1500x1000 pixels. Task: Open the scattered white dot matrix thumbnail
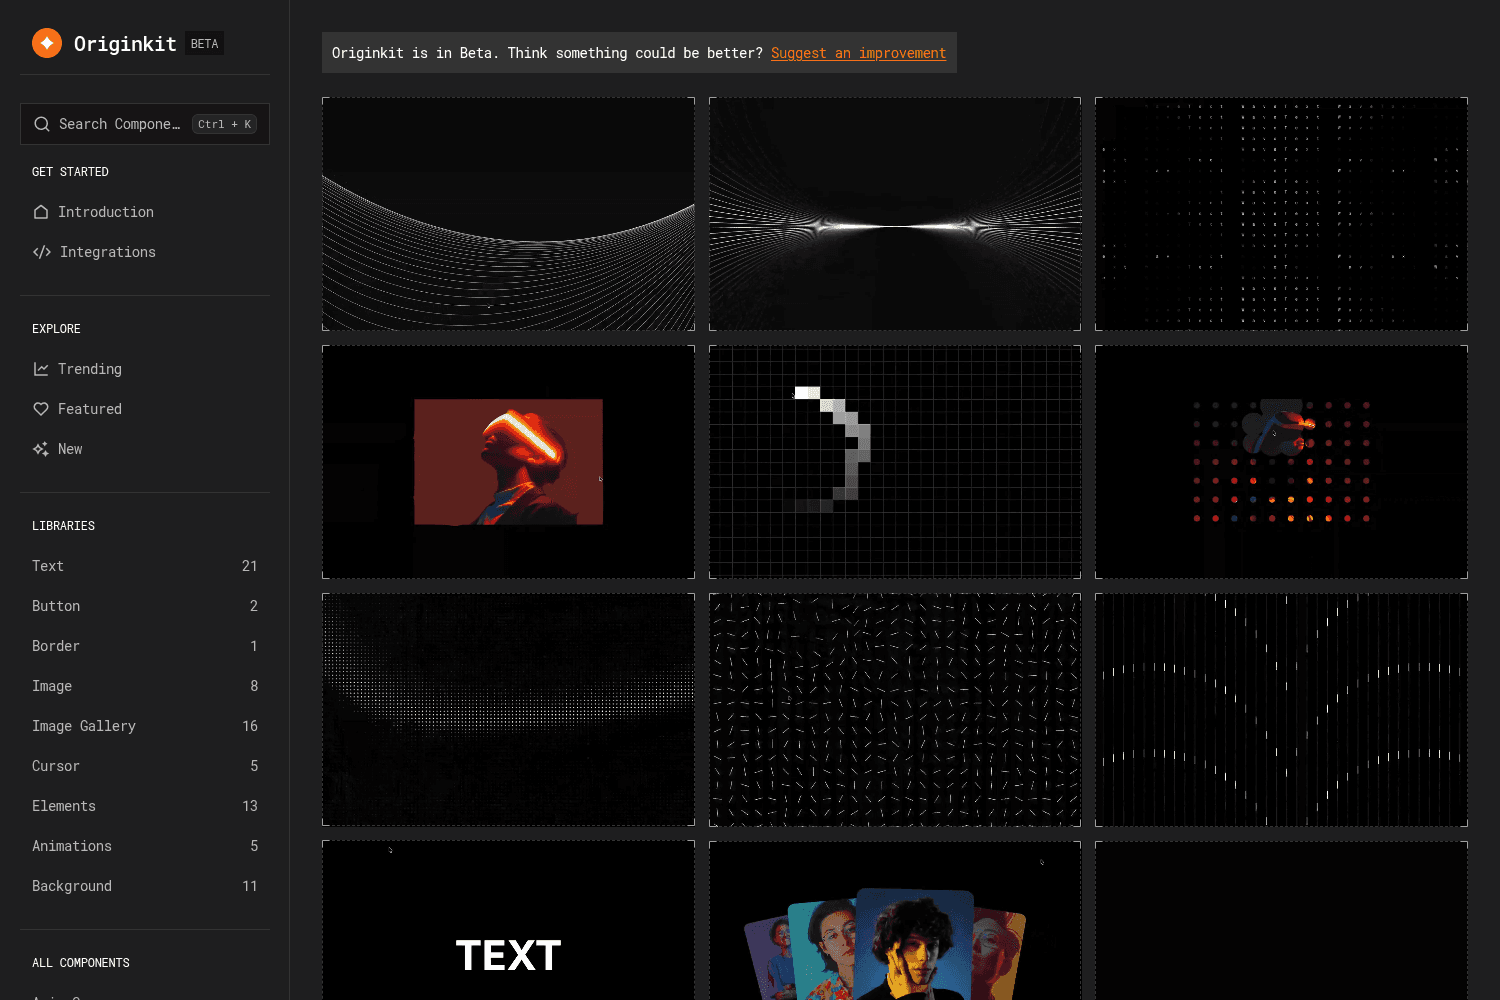point(1281,214)
